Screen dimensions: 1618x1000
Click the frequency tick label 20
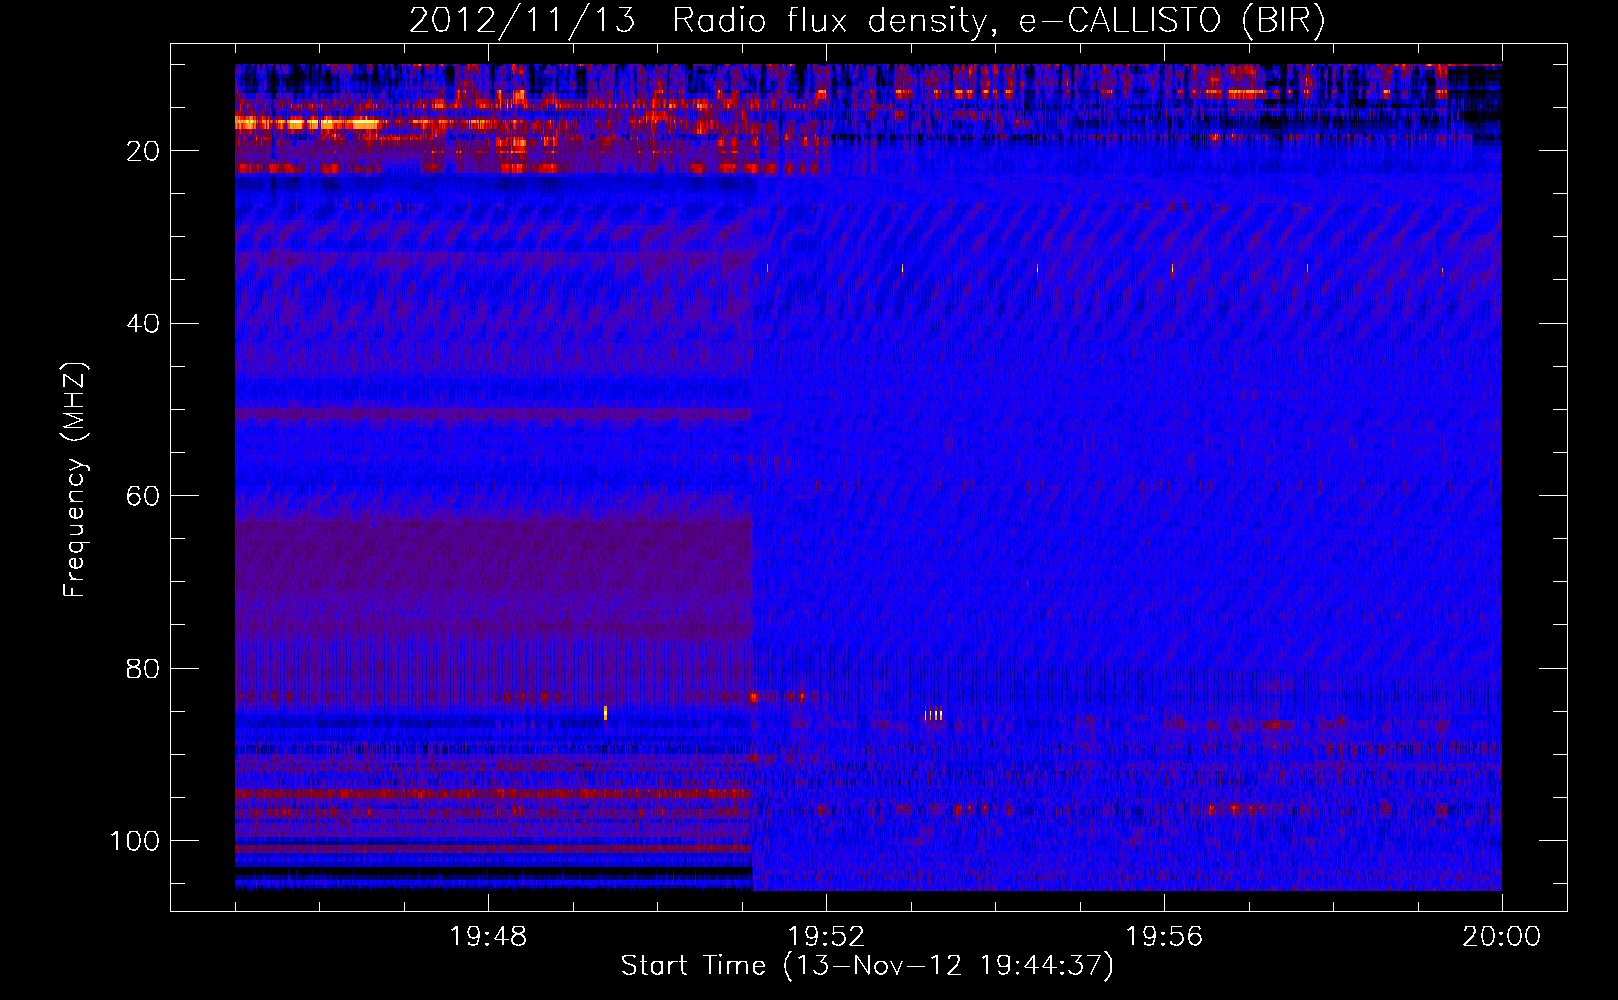click(144, 151)
